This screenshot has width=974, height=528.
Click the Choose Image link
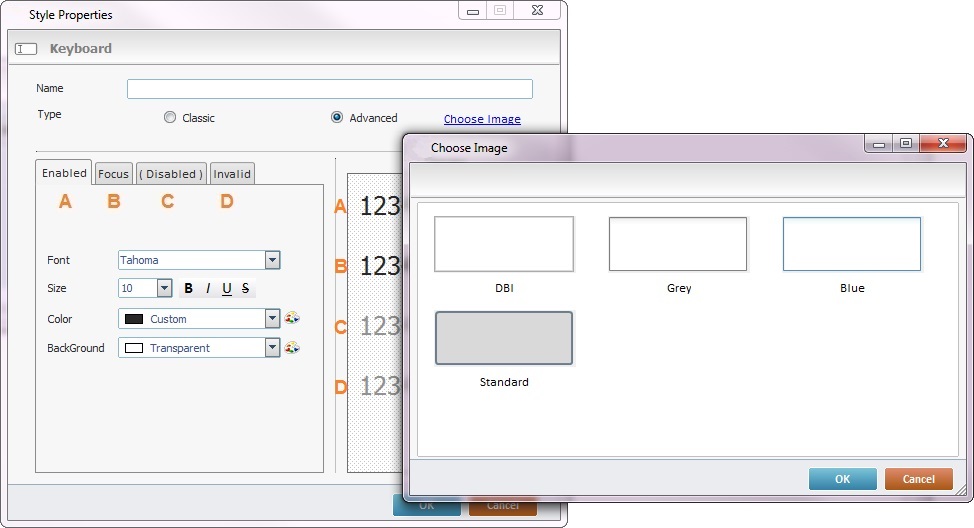(482, 119)
